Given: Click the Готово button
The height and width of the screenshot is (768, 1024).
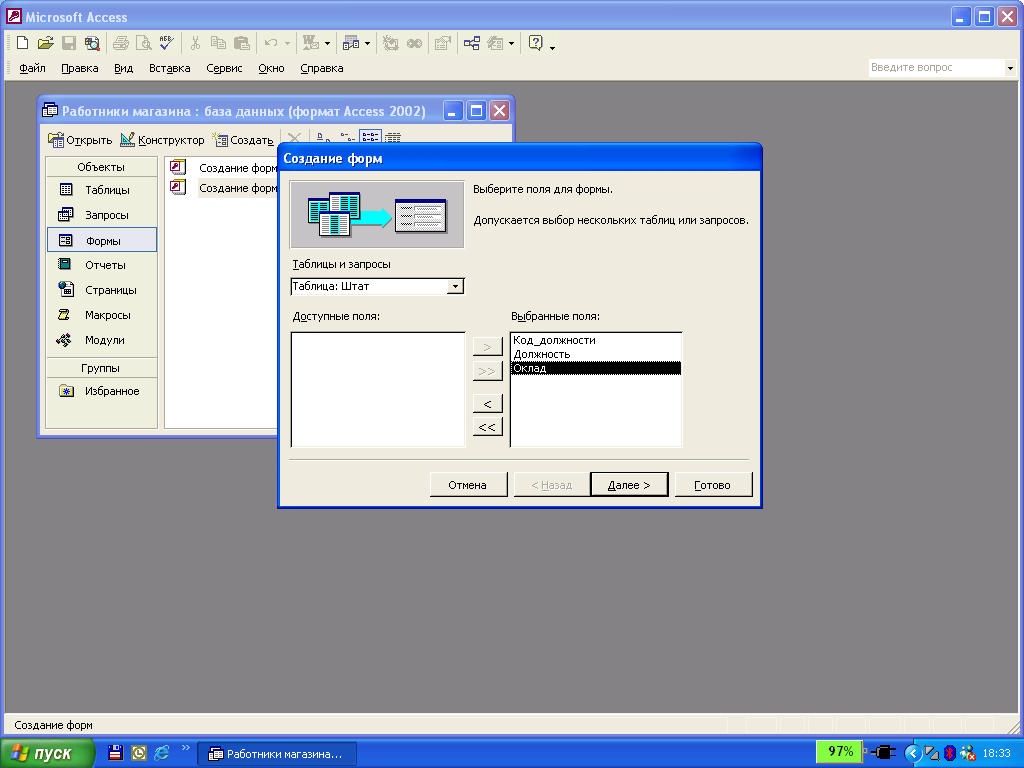Looking at the screenshot, I should tap(713, 485).
